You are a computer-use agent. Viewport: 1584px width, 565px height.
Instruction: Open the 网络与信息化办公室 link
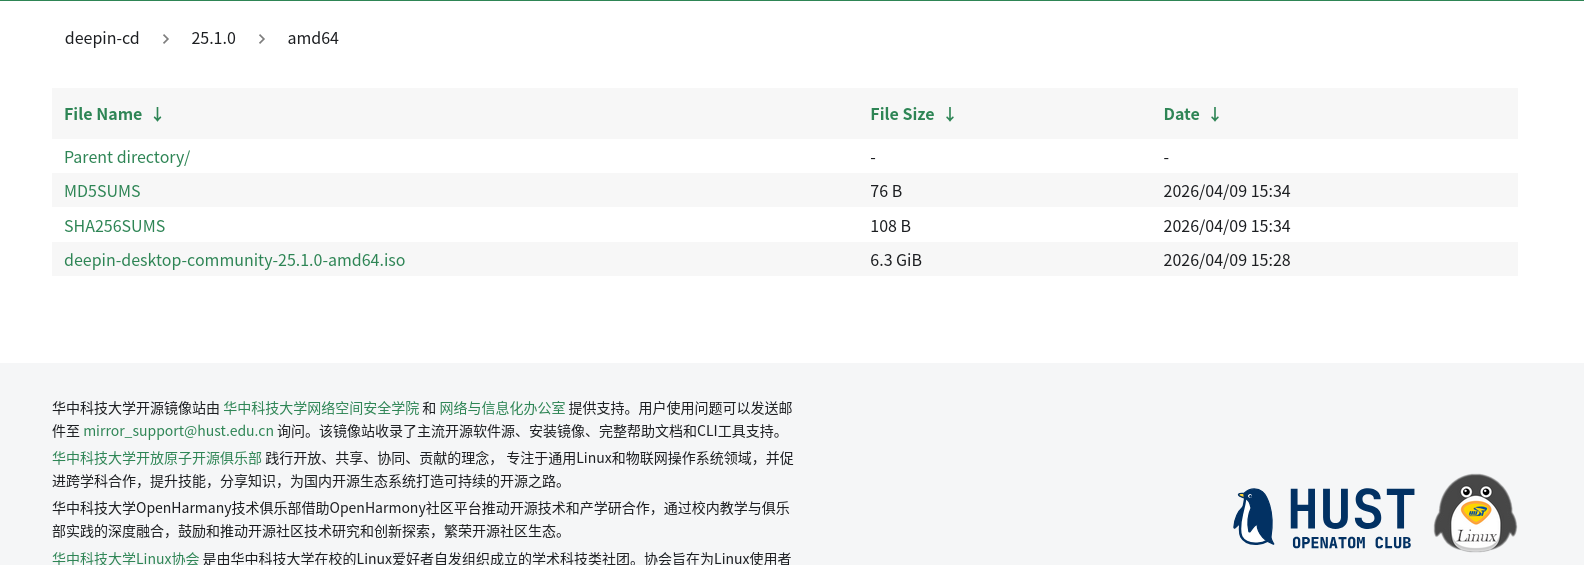pyautogui.click(x=502, y=408)
